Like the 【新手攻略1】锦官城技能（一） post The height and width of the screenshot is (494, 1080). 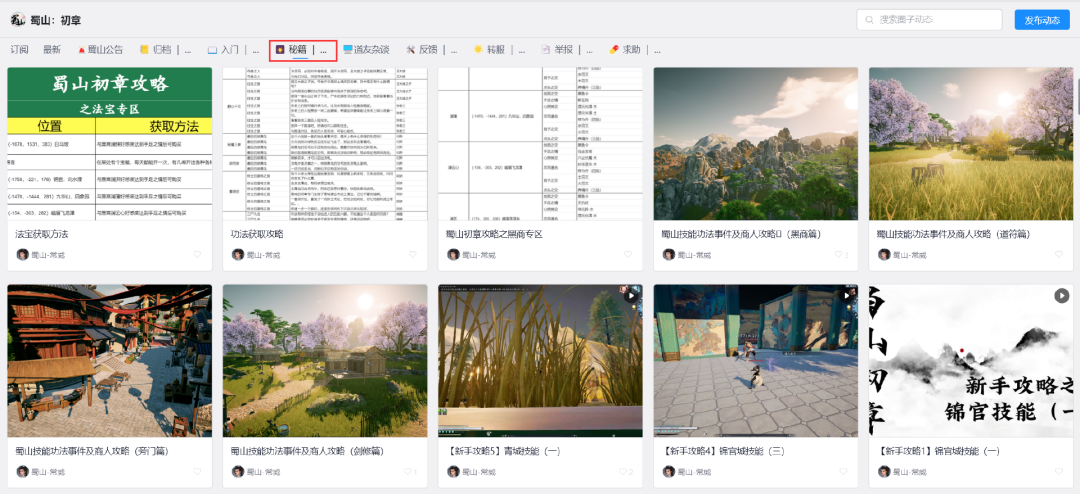1059,472
